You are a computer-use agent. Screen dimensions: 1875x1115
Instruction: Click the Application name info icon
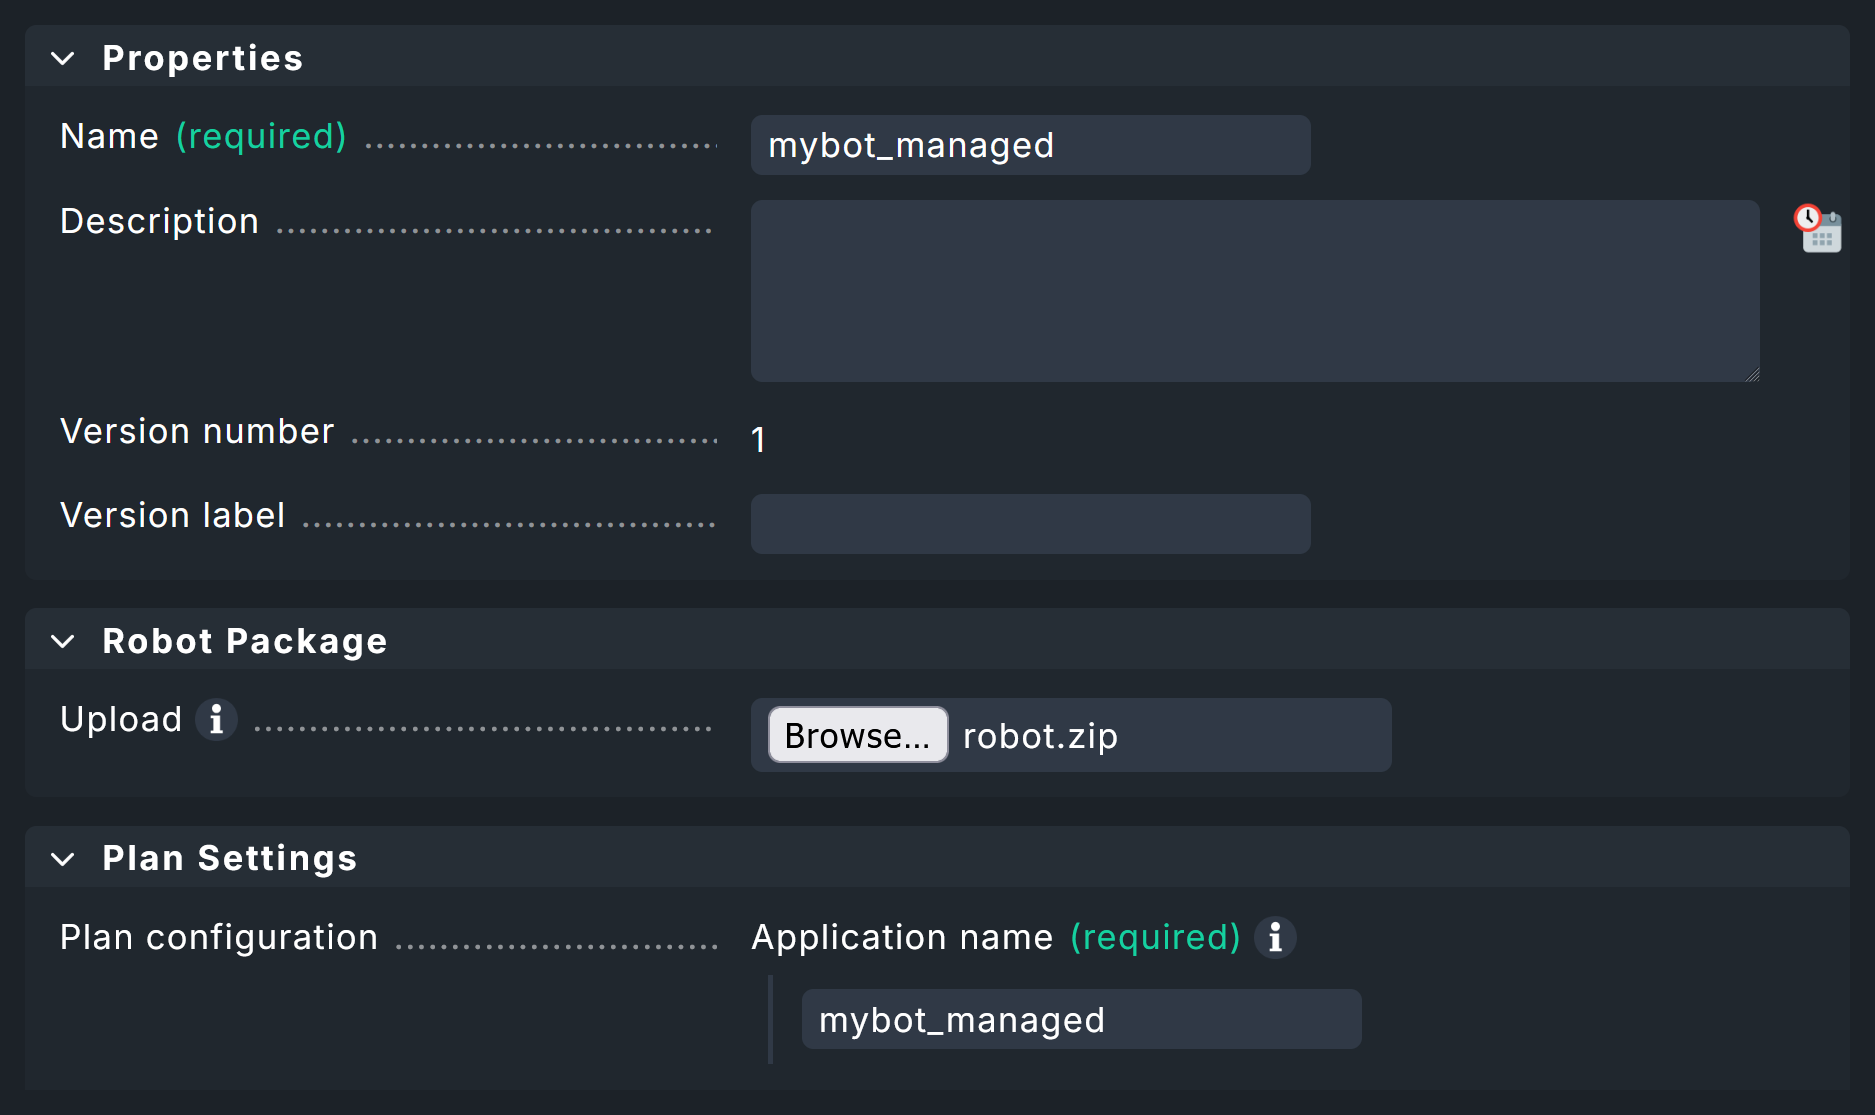click(x=1275, y=938)
